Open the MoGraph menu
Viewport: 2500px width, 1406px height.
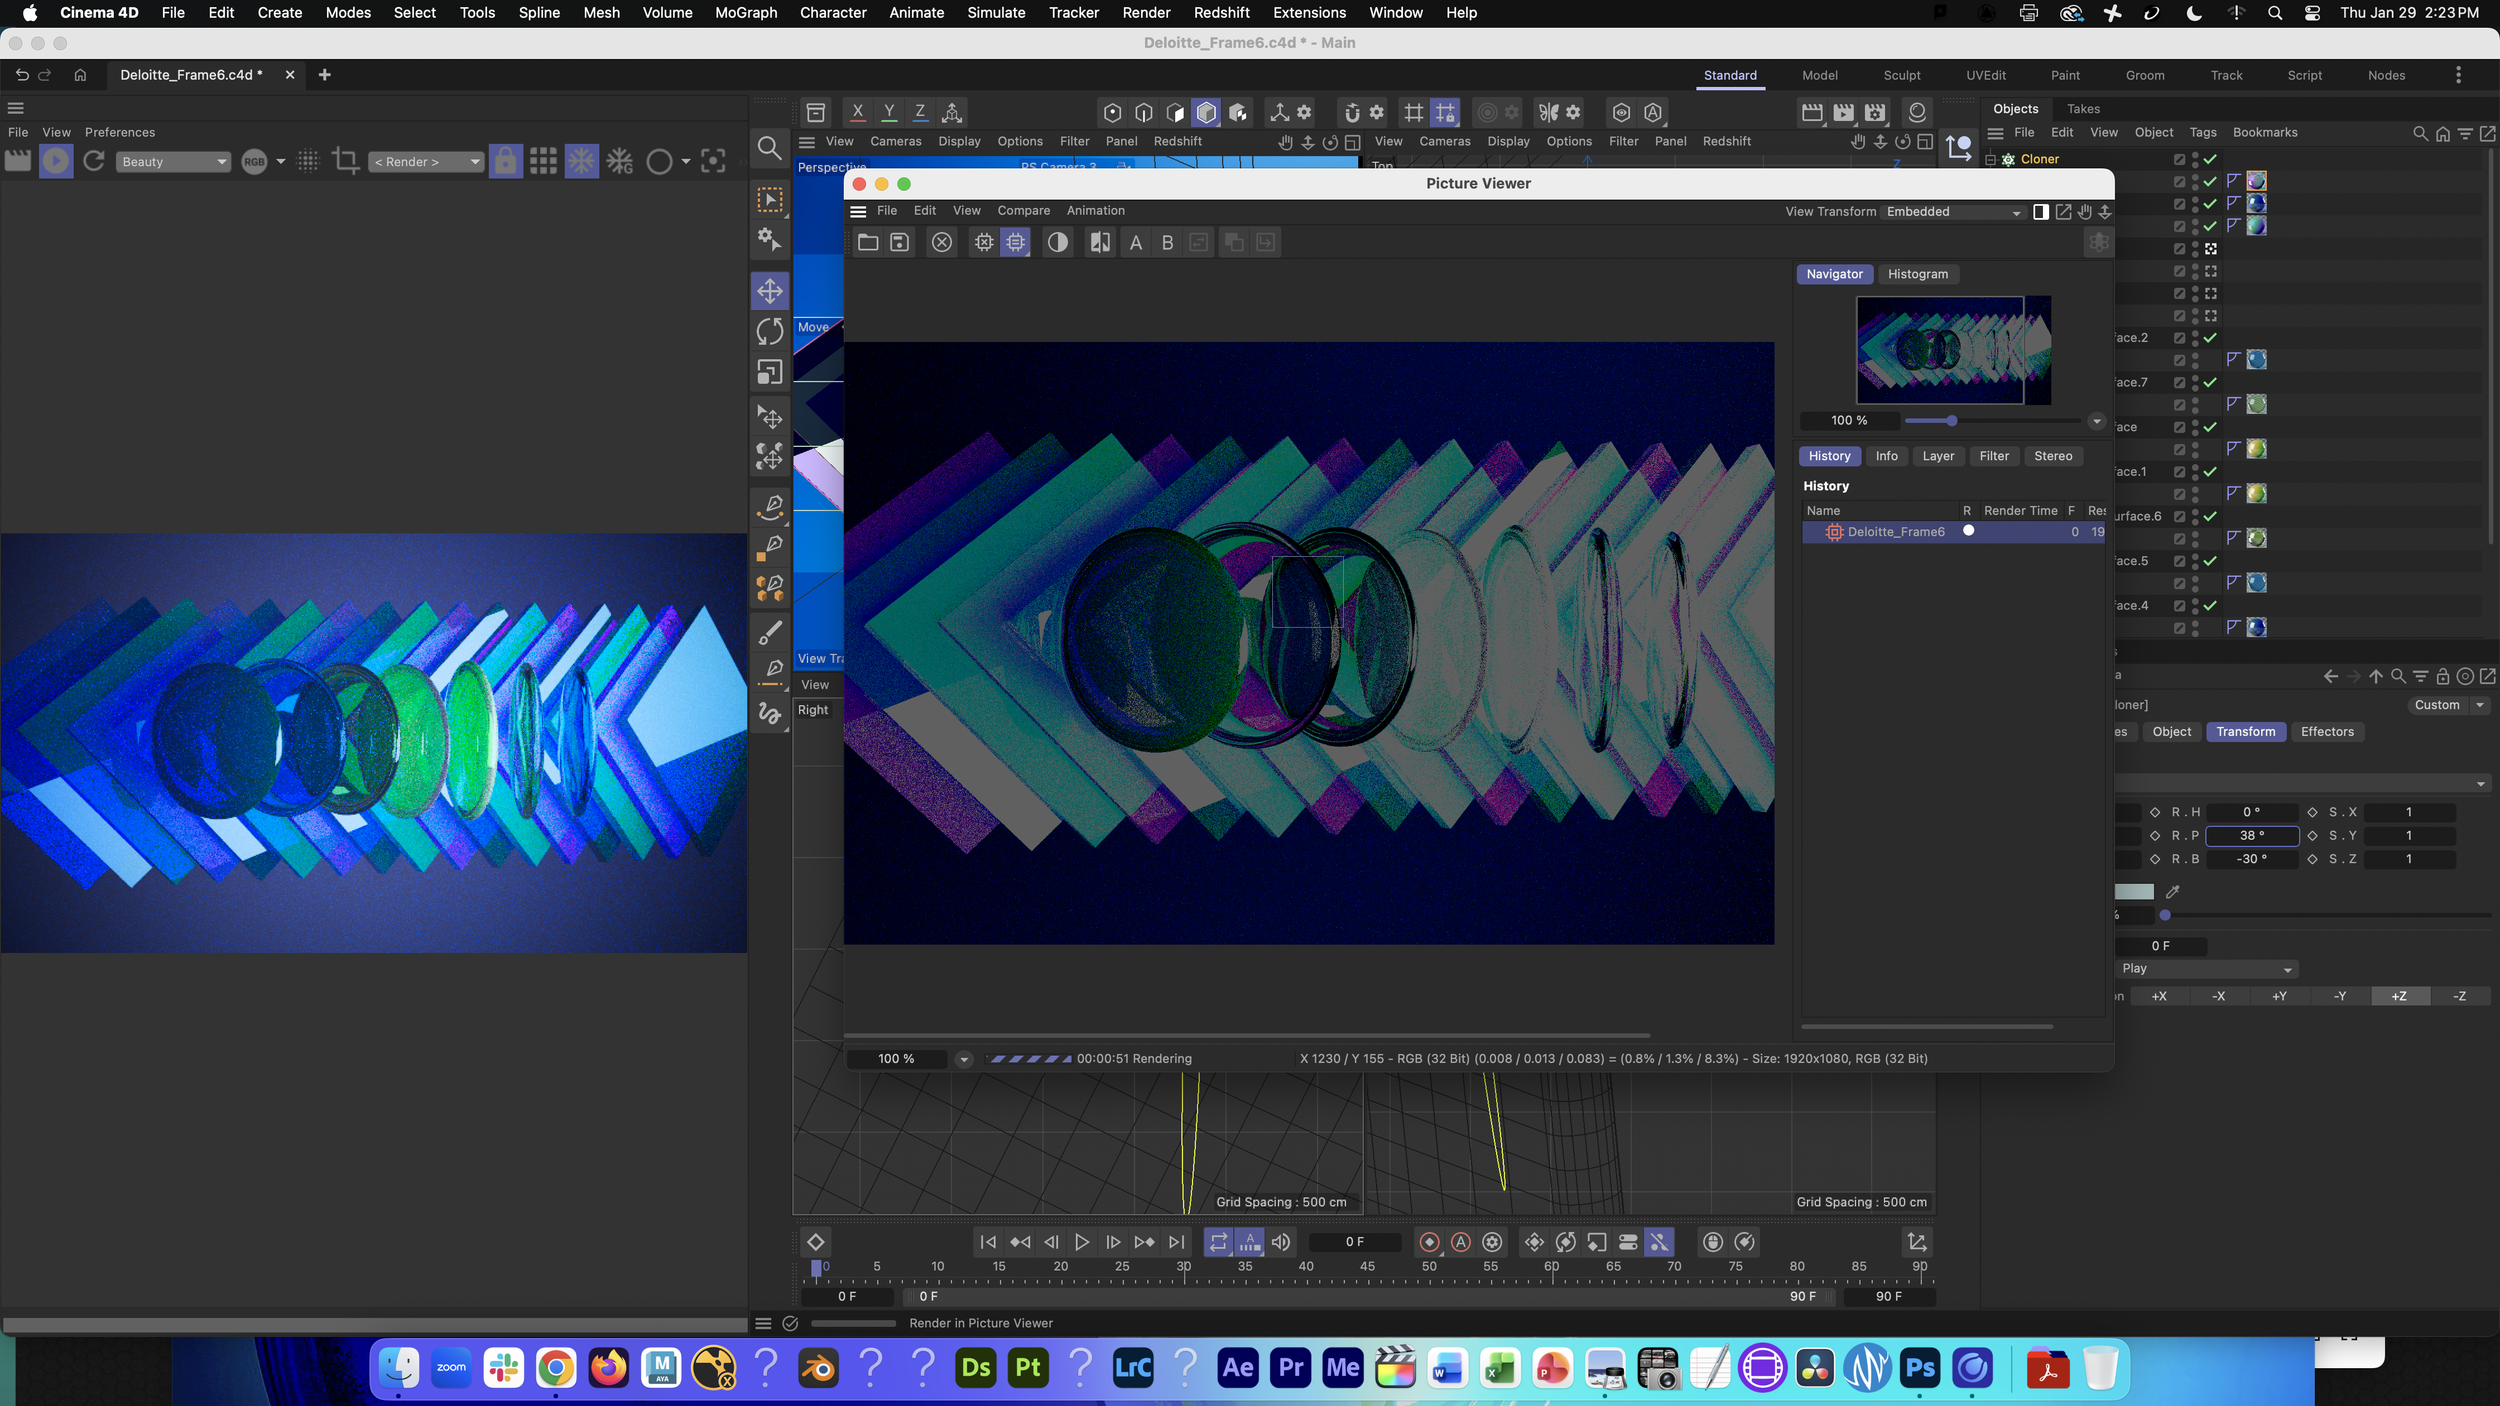tap(745, 13)
